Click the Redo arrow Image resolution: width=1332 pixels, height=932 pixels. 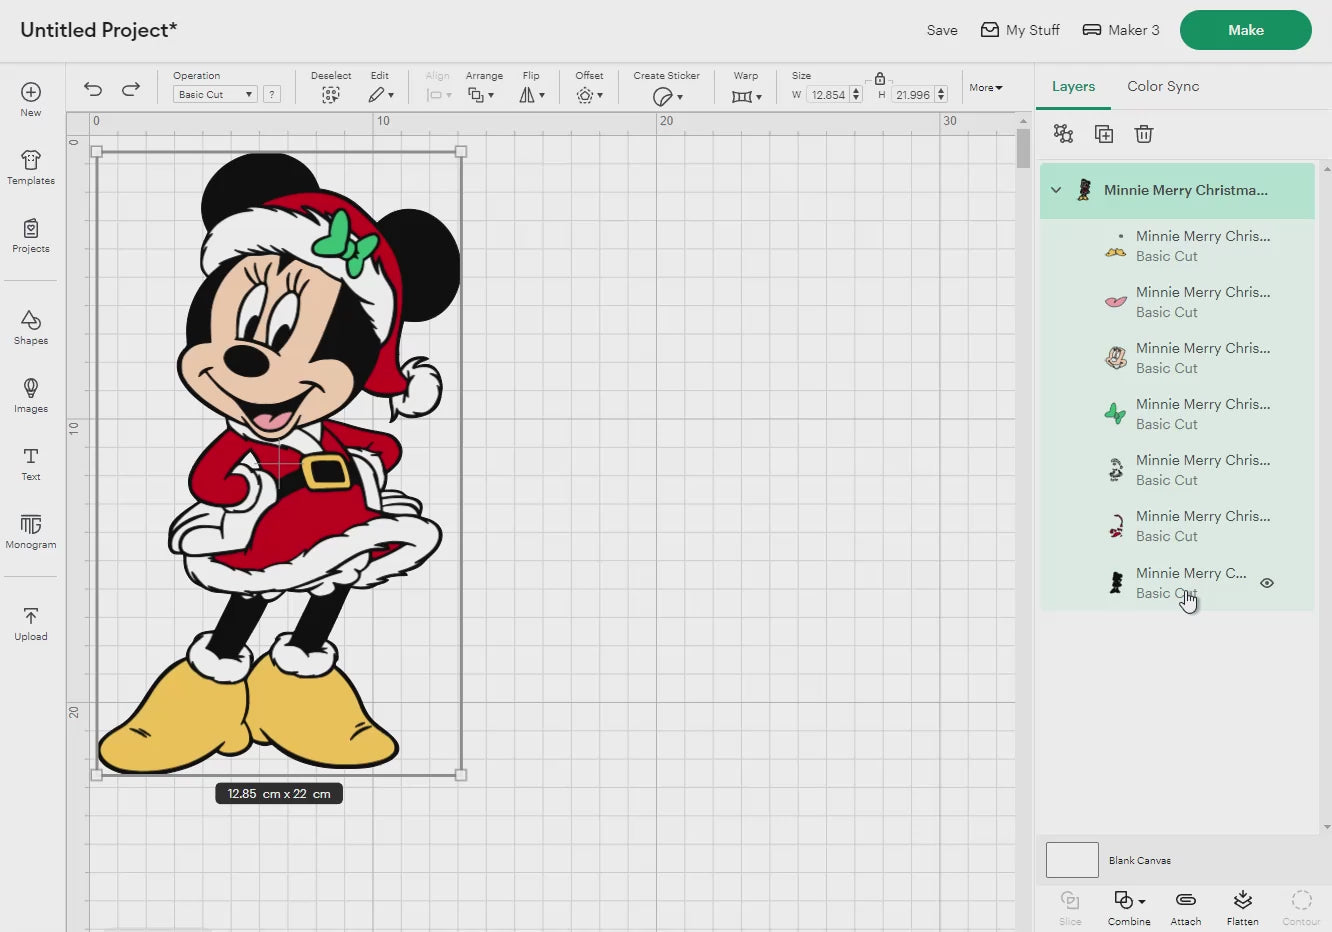point(131,89)
